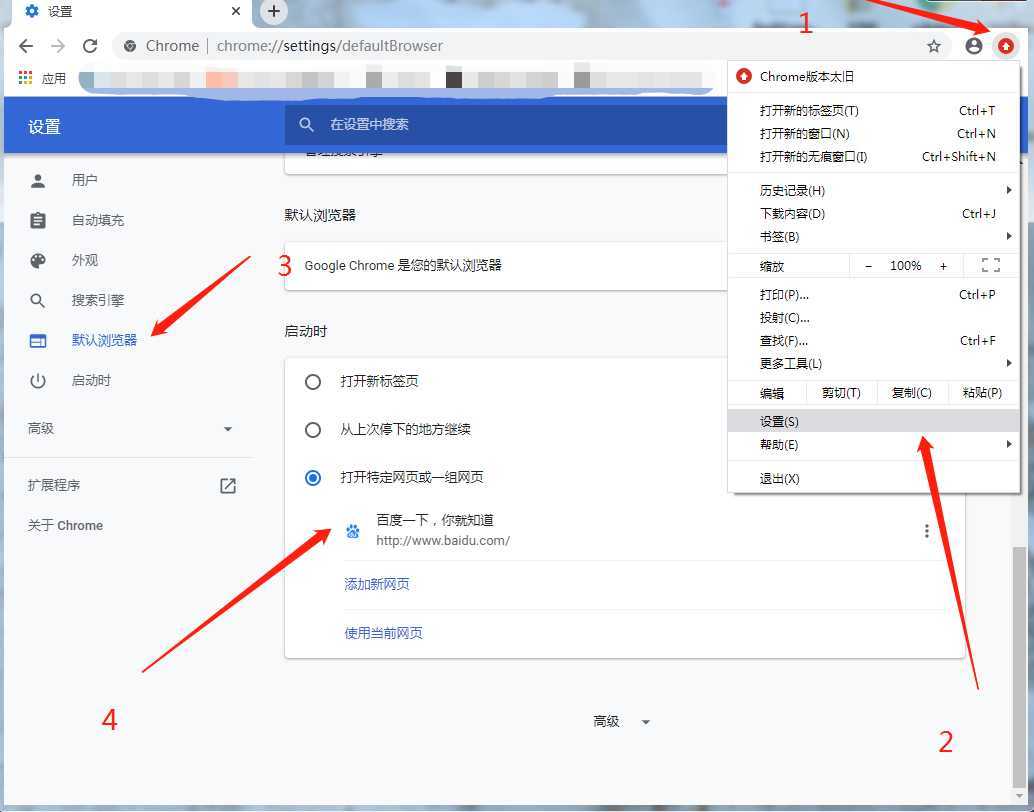1034x812 pixels.
Task: Choose 设置(S) from the Chrome menu
Action: (780, 421)
